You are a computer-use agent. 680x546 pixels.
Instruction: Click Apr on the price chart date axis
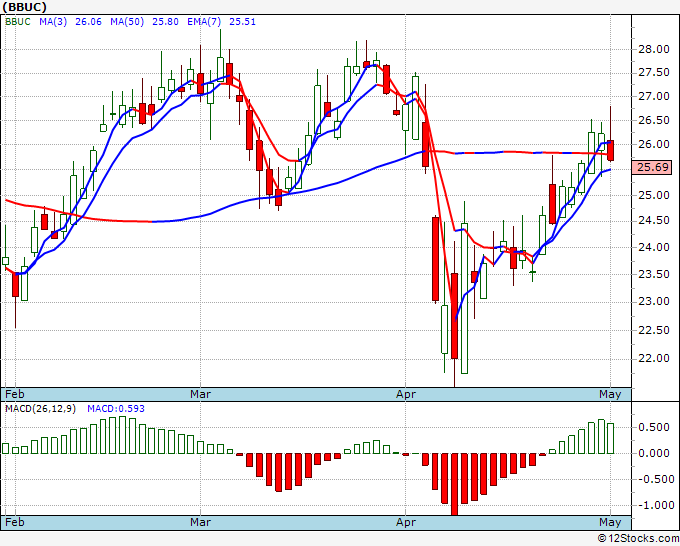pyautogui.click(x=406, y=394)
